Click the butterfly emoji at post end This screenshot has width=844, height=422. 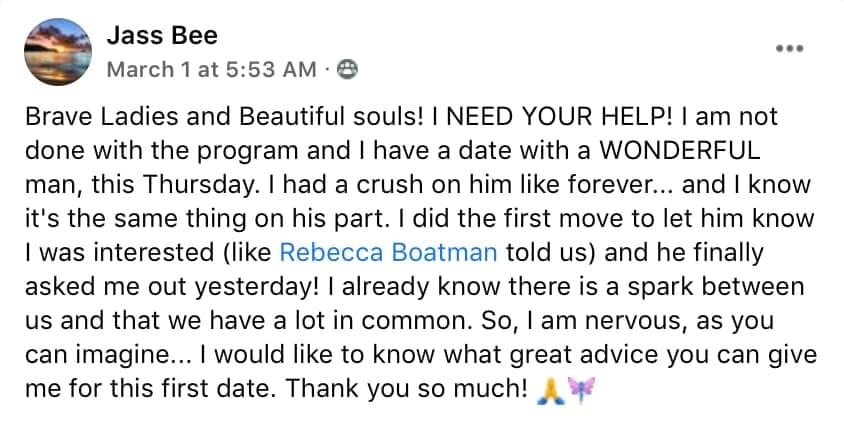point(579,386)
